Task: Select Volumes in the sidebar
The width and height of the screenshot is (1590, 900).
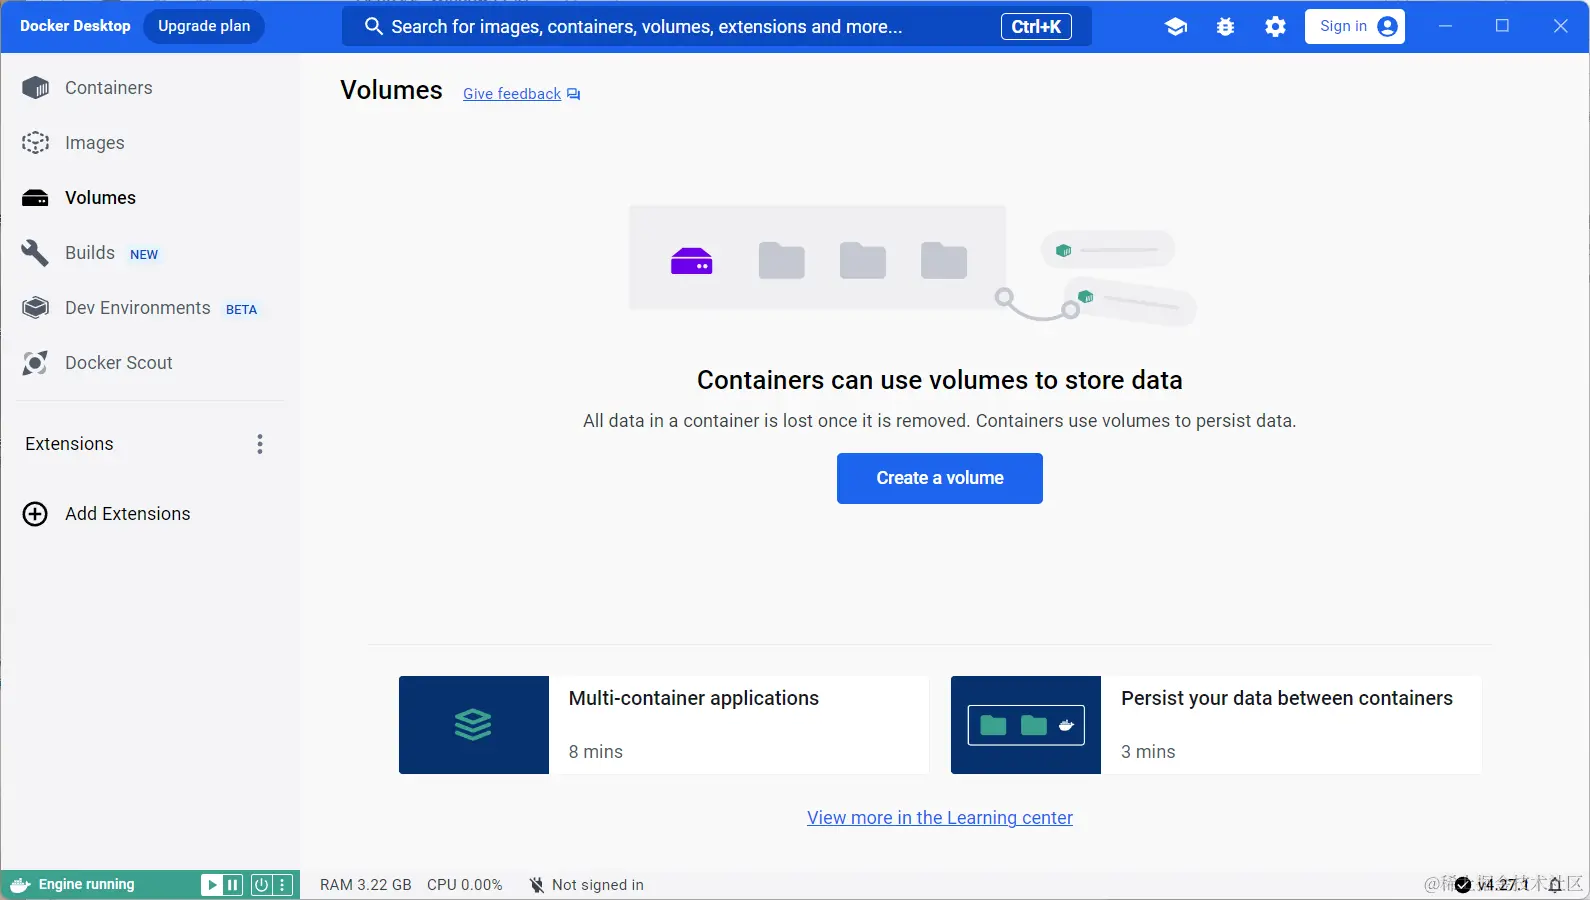Action: point(100,198)
